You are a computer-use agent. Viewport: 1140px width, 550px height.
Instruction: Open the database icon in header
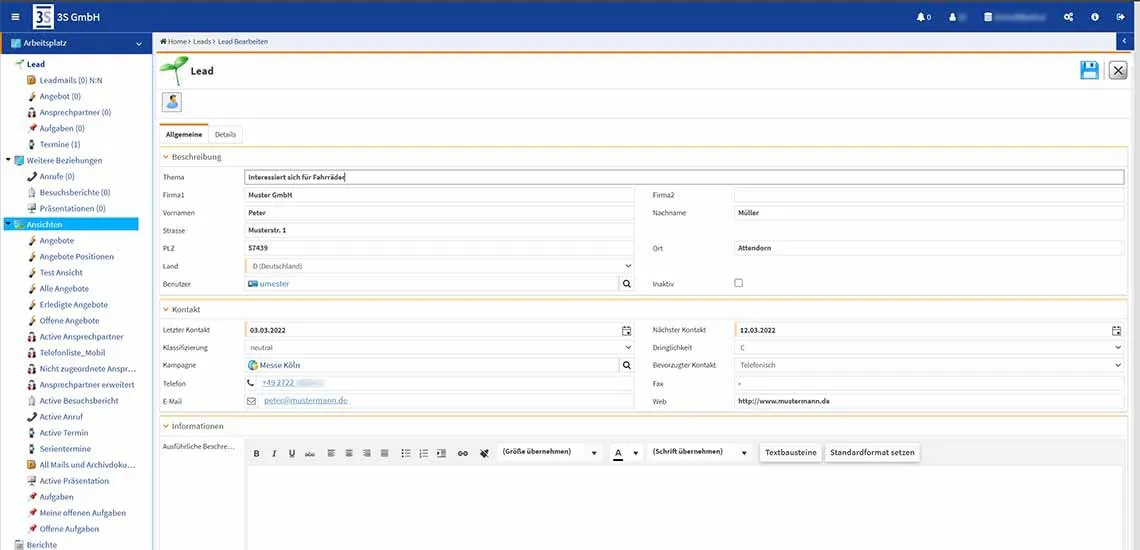pyautogui.click(x=987, y=17)
